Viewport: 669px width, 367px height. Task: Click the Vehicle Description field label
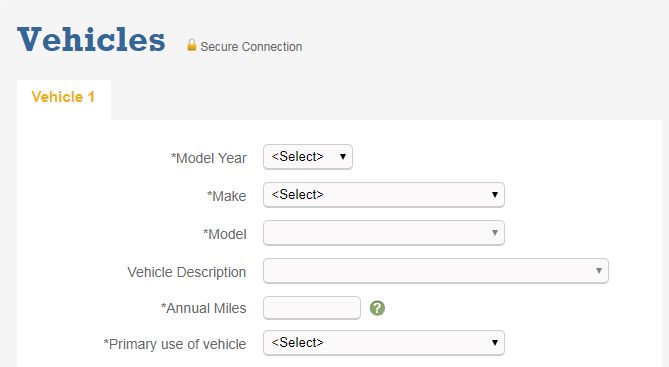186,272
